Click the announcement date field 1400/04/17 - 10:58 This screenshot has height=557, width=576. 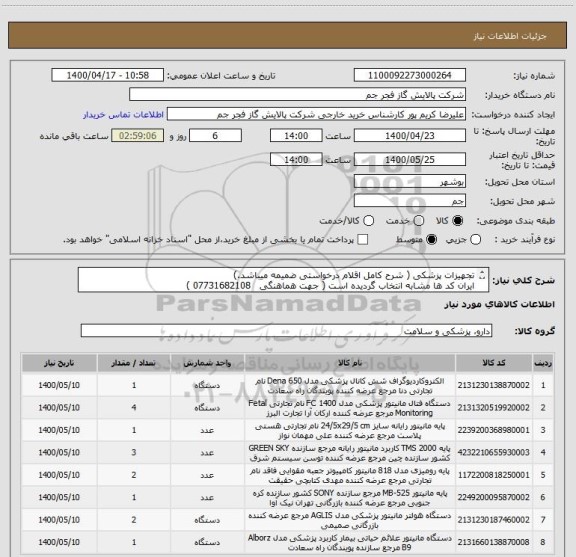(108, 75)
